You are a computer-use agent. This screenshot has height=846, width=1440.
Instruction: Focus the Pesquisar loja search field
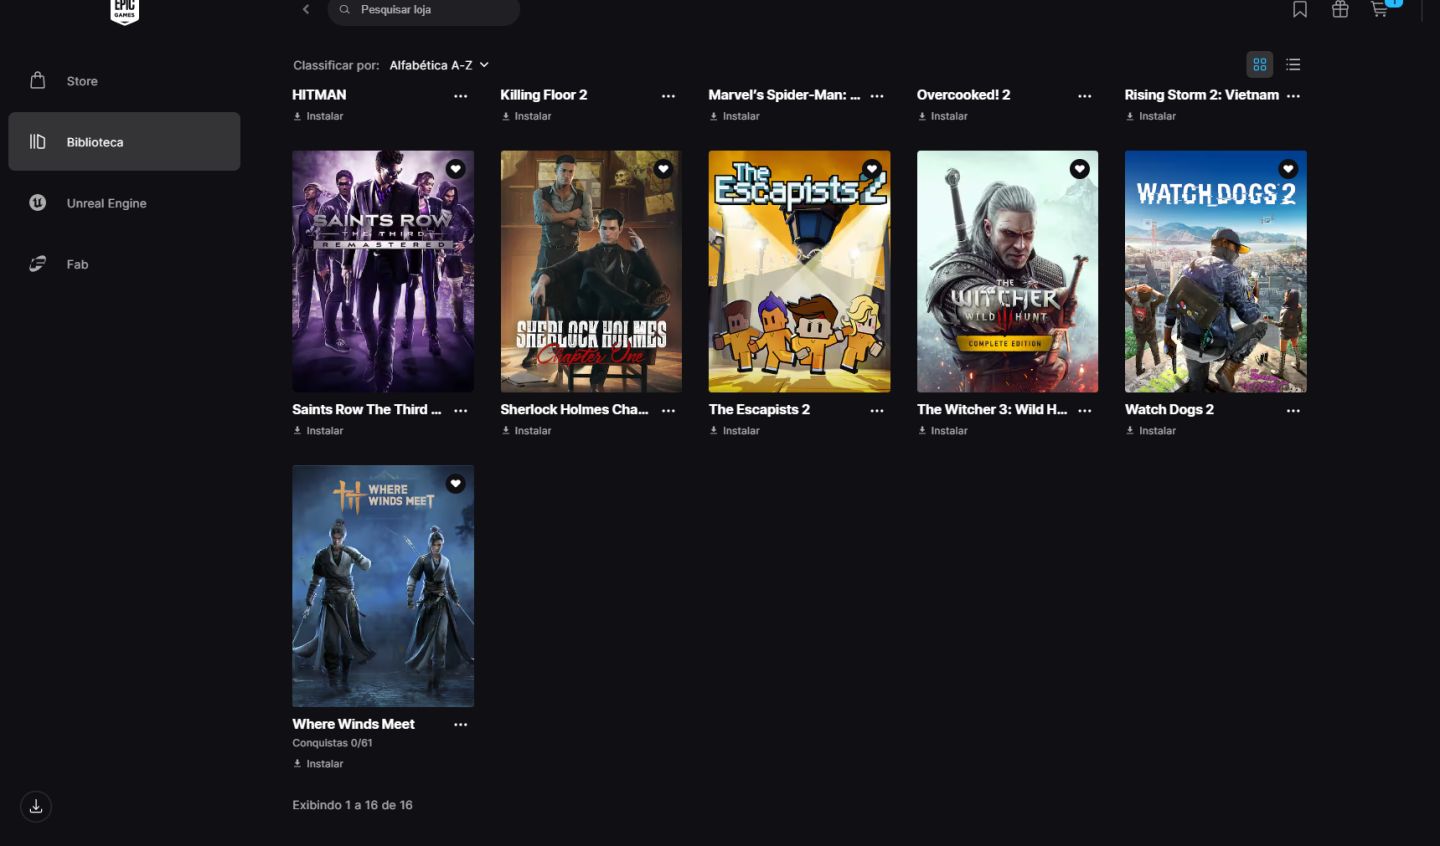(424, 11)
